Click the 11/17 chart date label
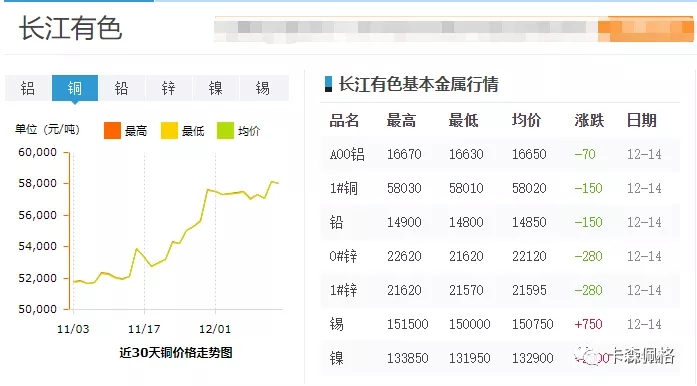Viewport: 697px width, 386px height. pos(144,329)
